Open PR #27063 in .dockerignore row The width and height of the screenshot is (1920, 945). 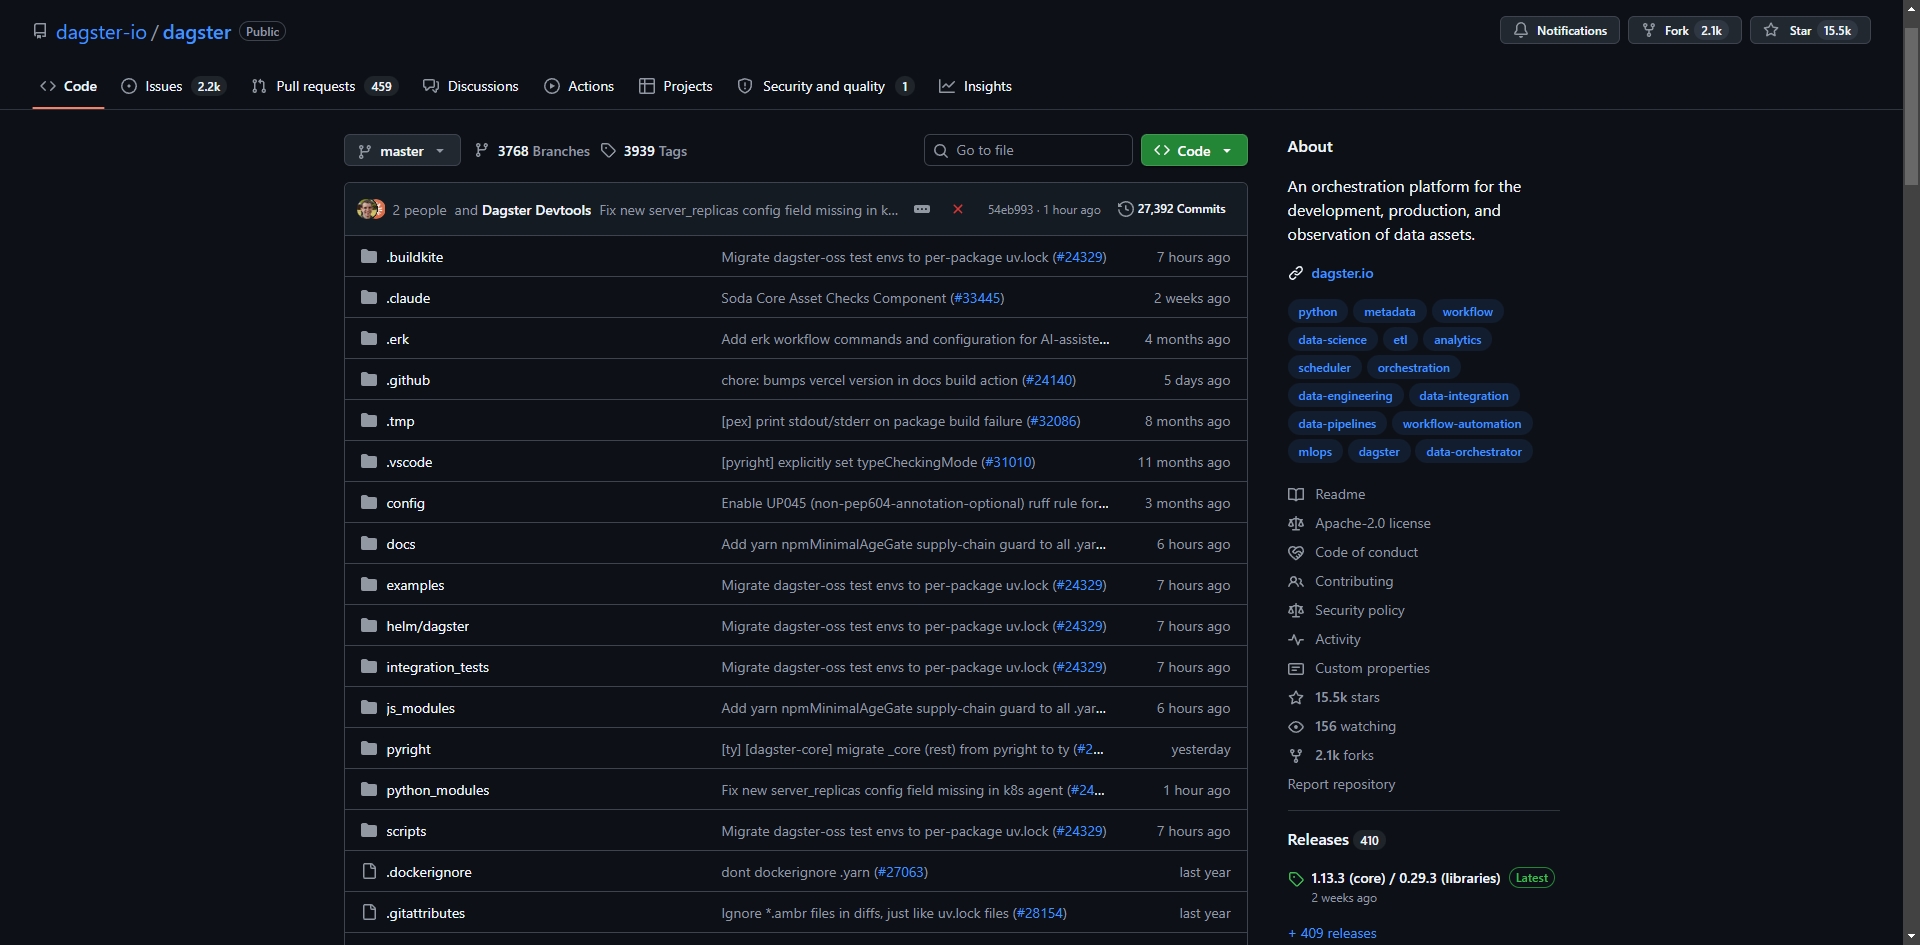900,872
